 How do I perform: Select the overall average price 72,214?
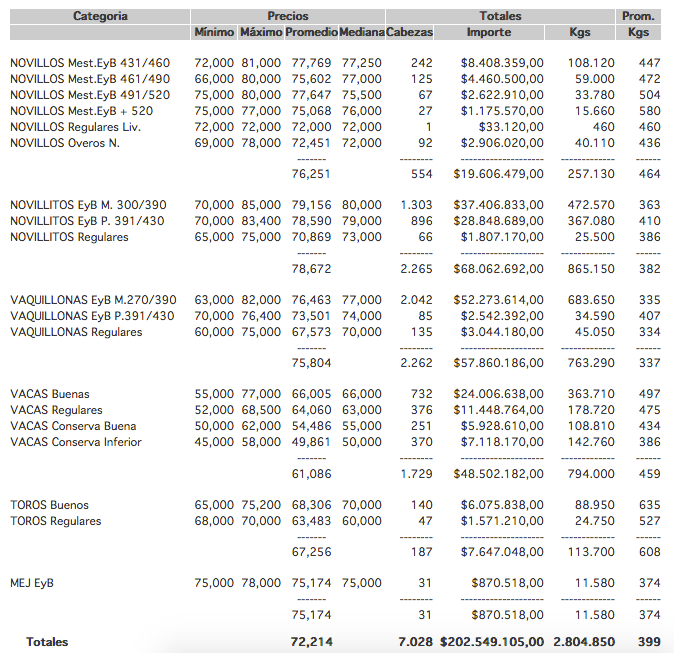tap(311, 641)
